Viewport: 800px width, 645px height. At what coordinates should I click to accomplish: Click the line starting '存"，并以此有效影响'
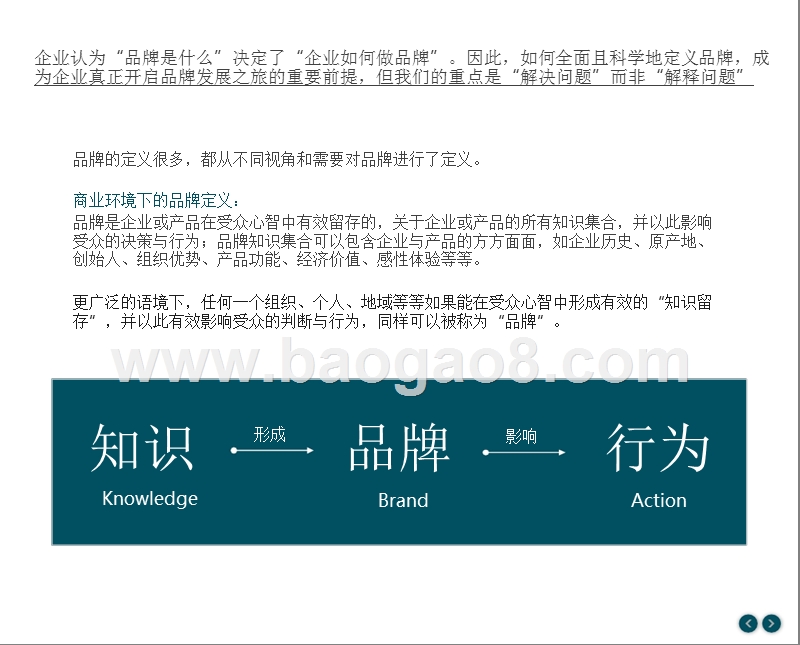coord(317,321)
